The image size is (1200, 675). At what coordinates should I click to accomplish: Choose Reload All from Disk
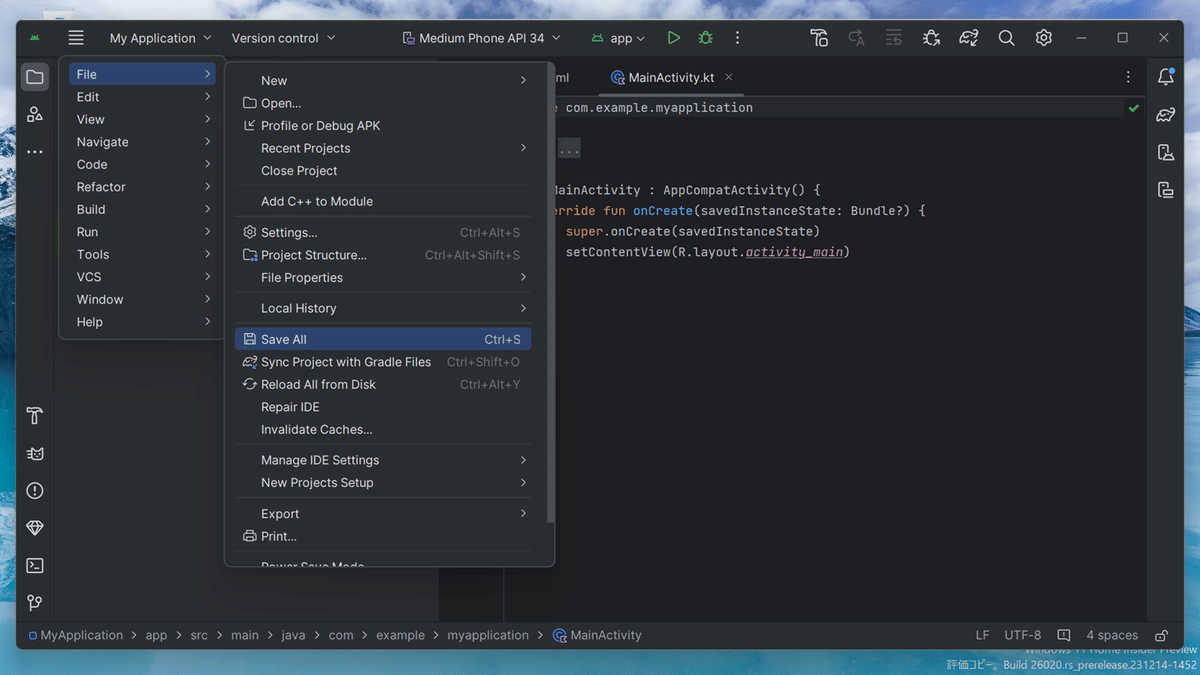383,384
